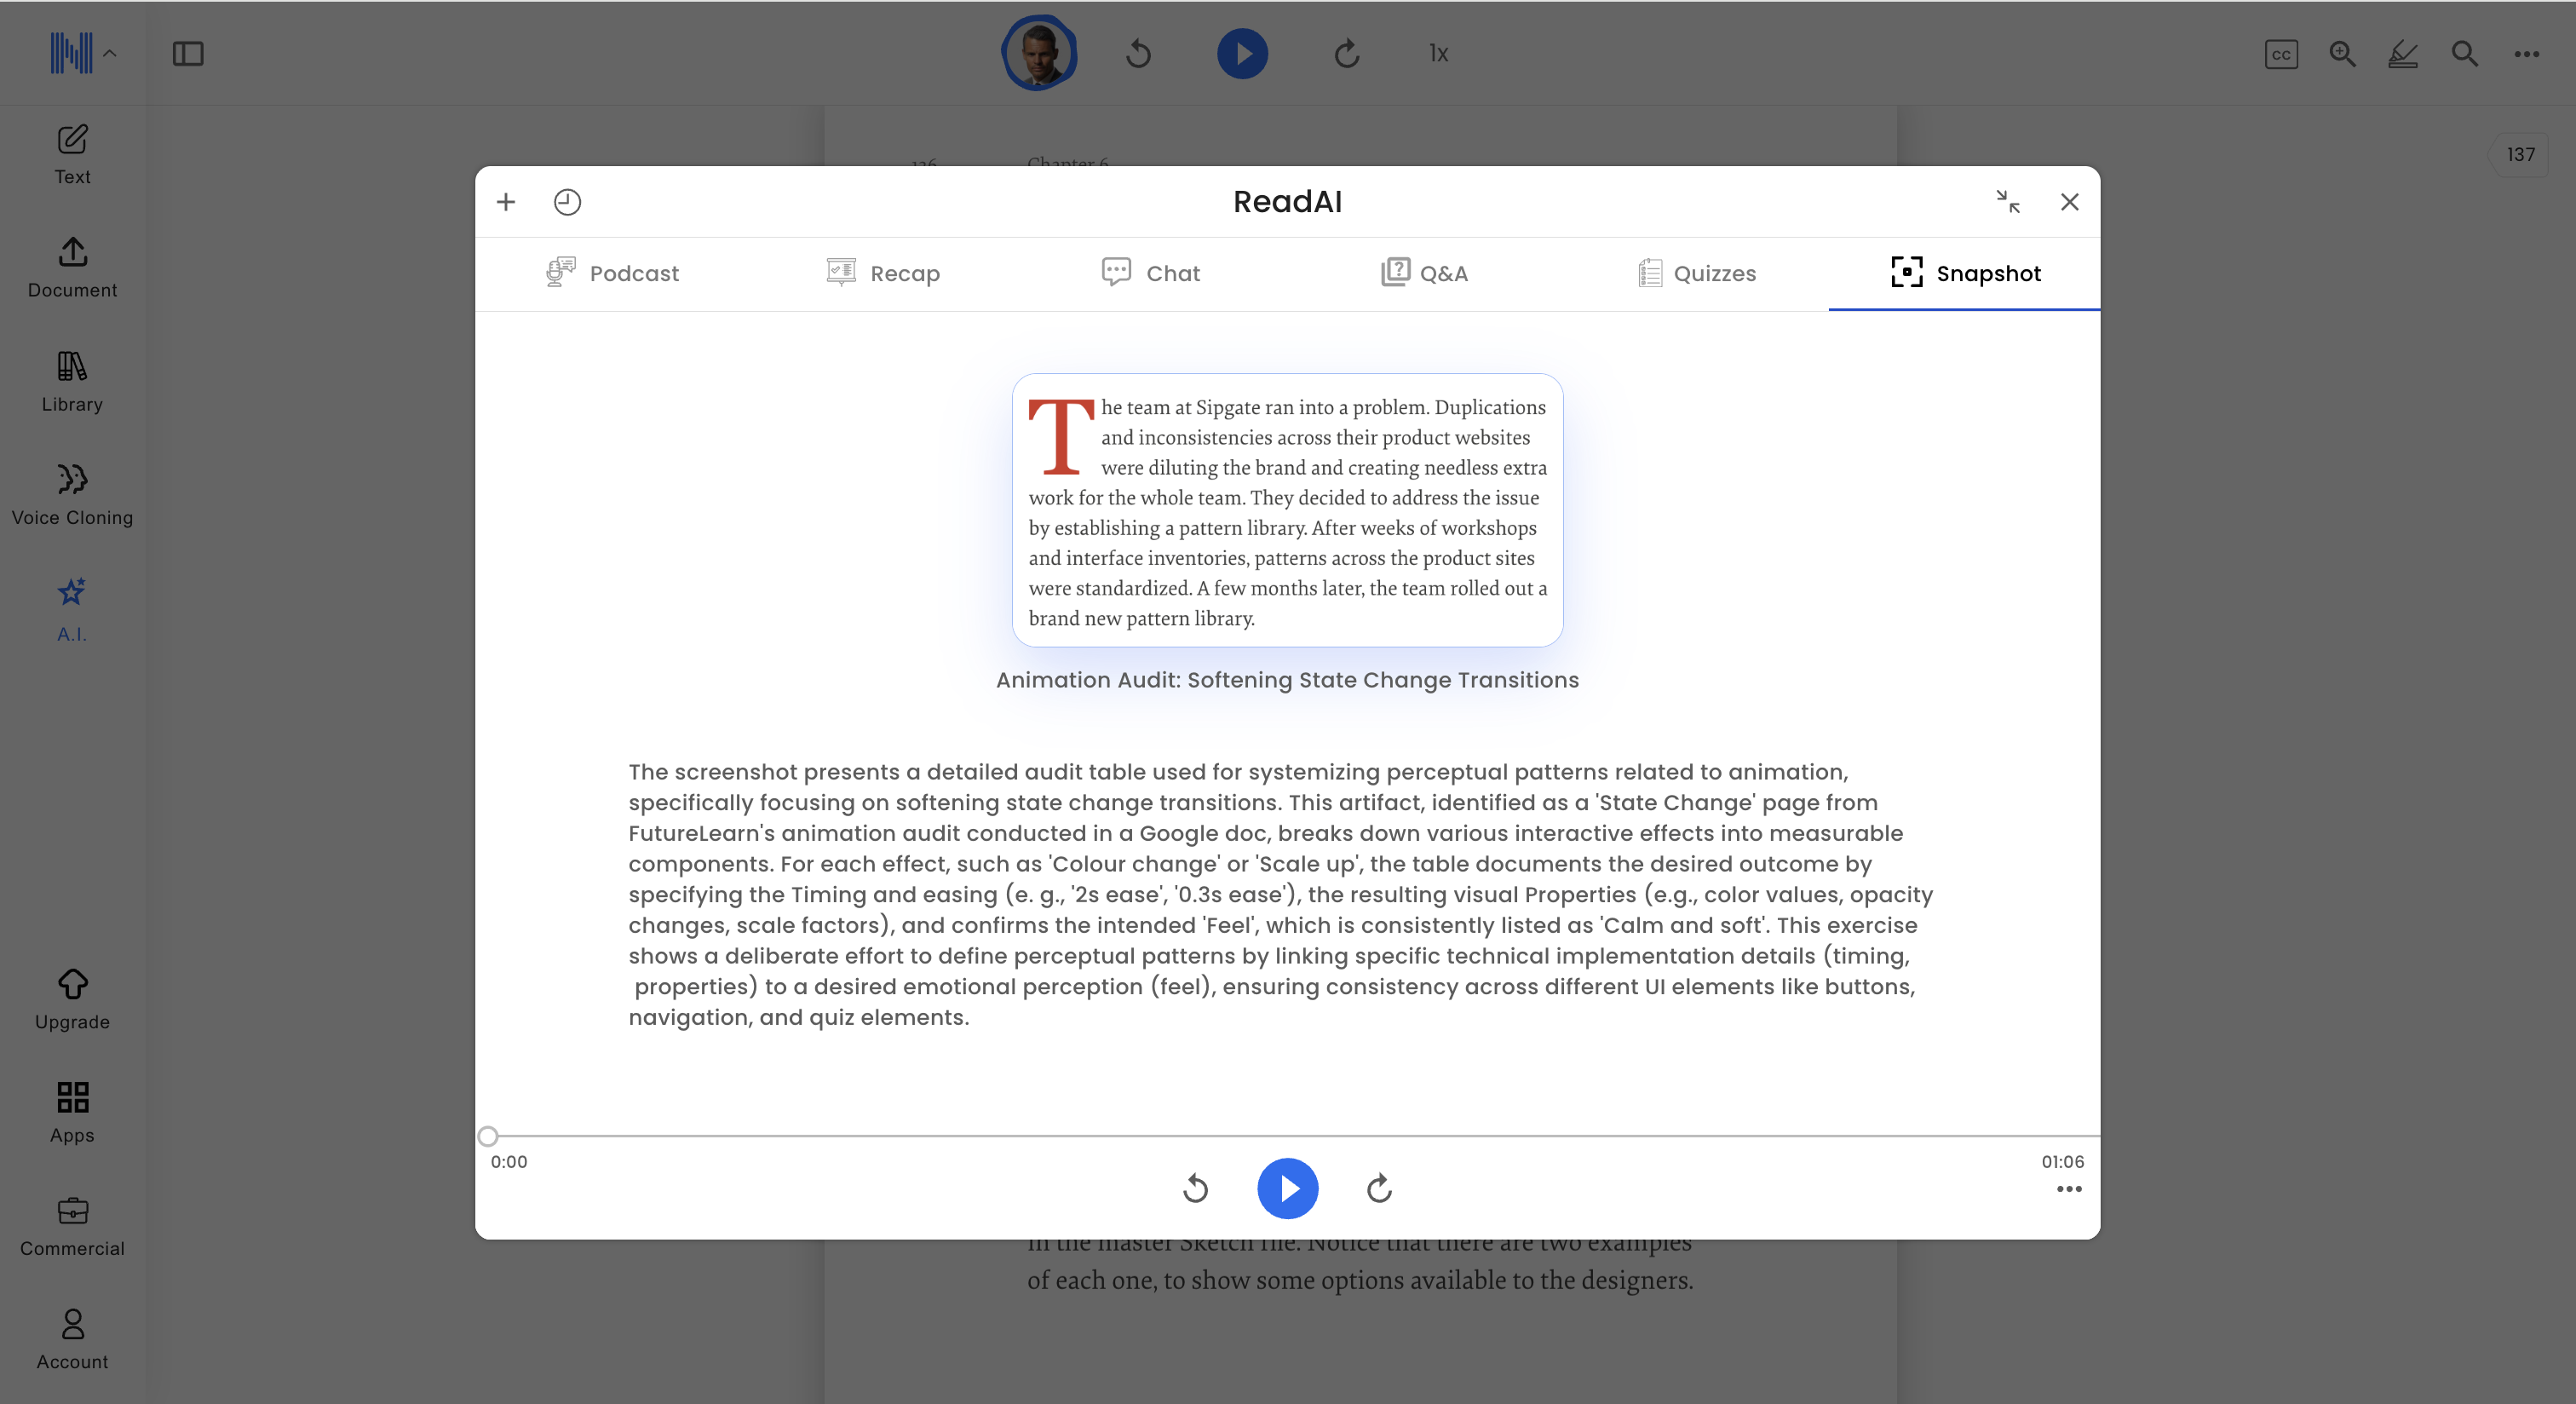Switch to the Podcast tab
The image size is (2576, 1404).
tap(612, 273)
